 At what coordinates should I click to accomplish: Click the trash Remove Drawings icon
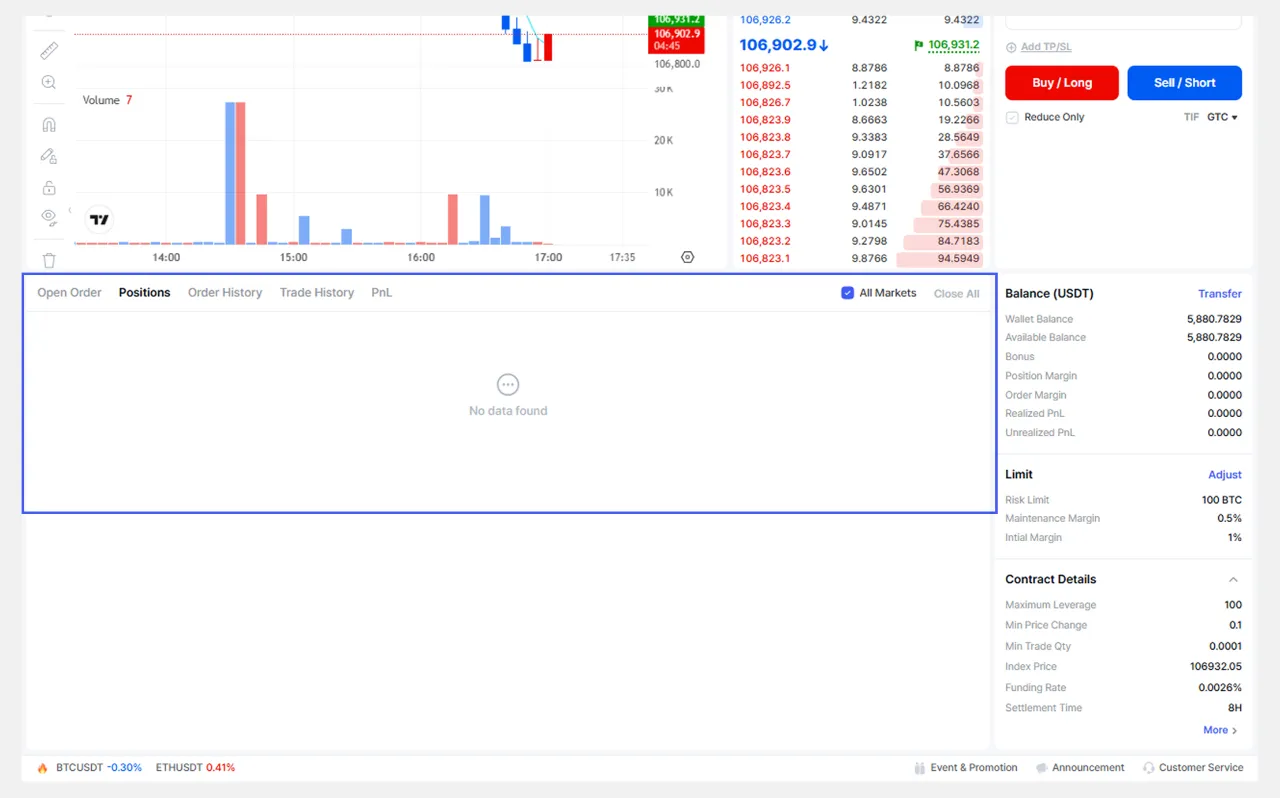48,260
